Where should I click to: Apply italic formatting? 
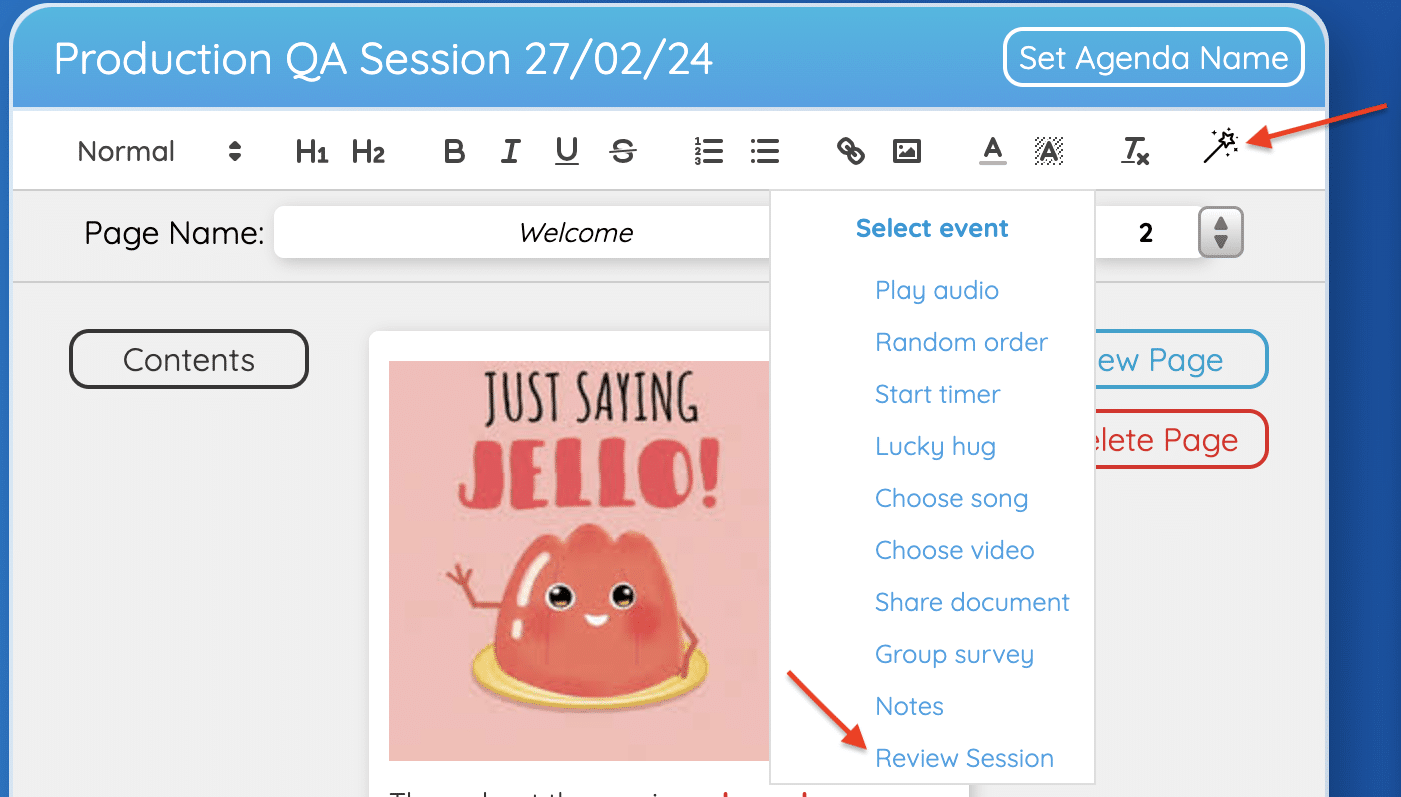[x=510, y=152]
